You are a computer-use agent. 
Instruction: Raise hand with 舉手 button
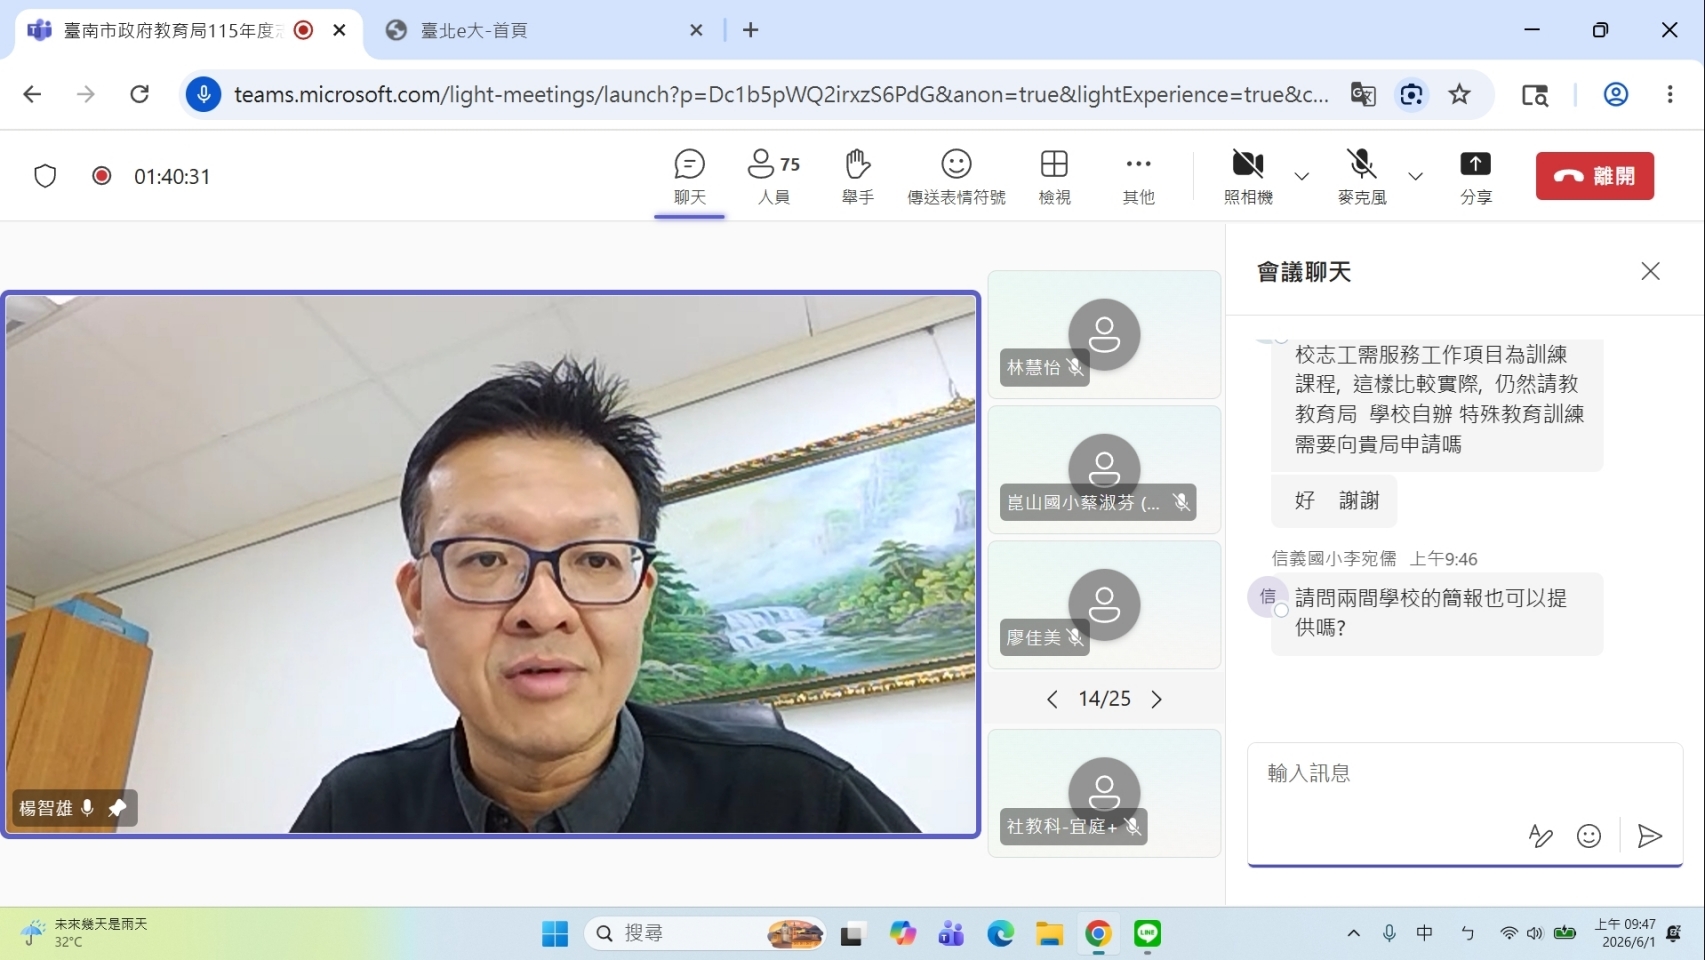click(857, 177)
